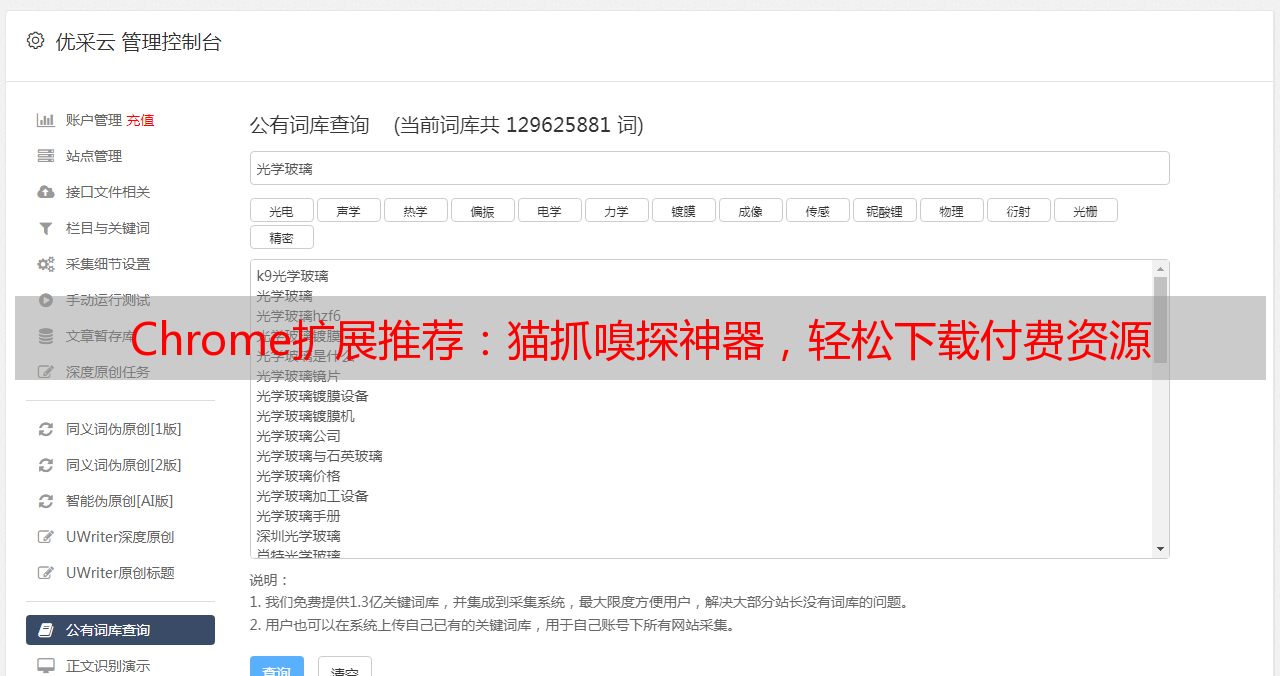Click the 光学玻璃与石英玻璃 result line
1280x676 pixels.
tap(319, 456)
